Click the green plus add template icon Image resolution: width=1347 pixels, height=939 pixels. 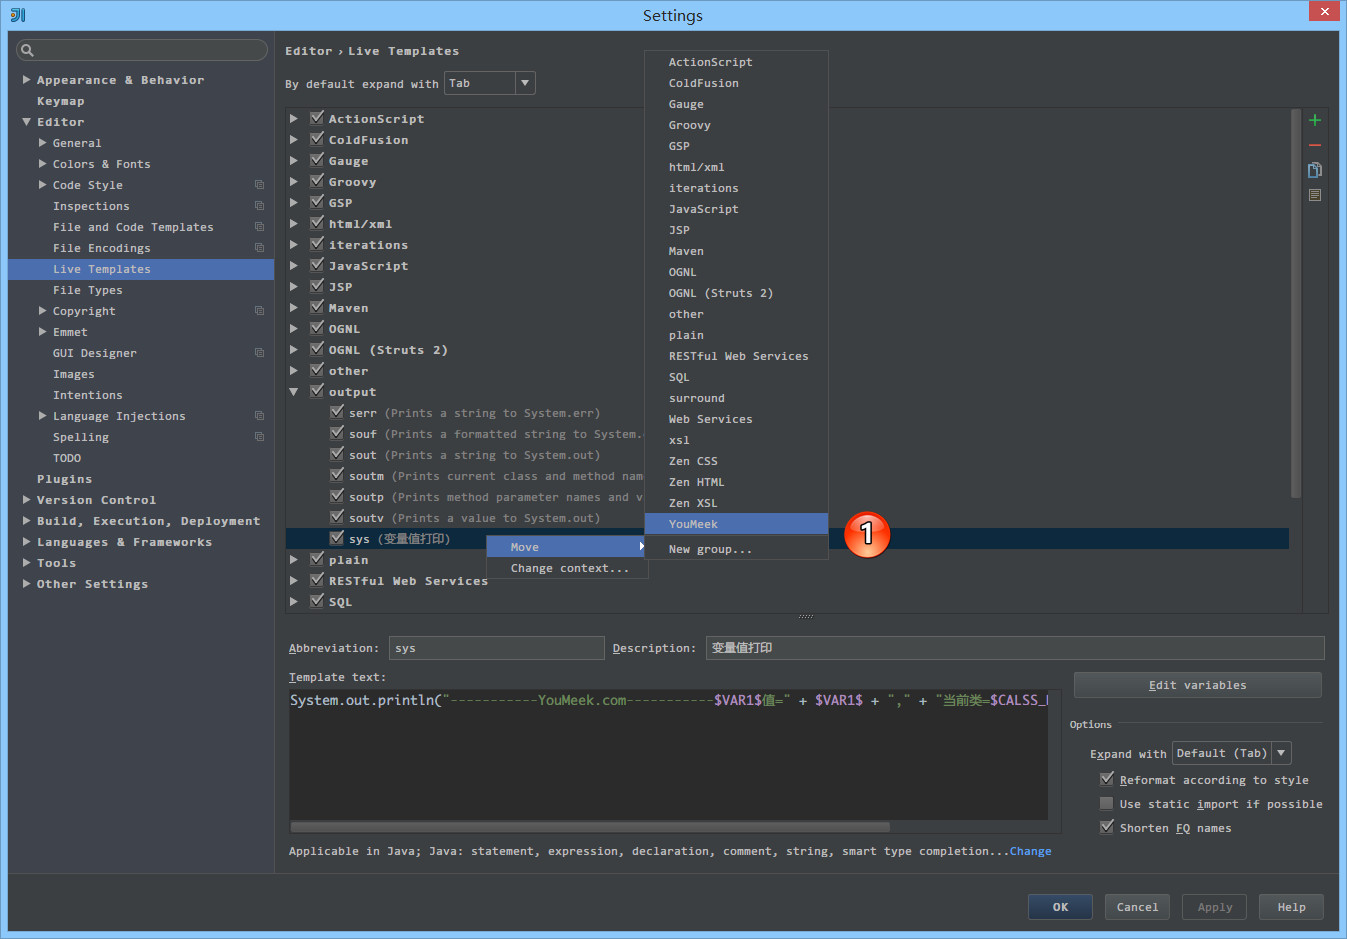pyautogui.click(x=1315, y=120)
